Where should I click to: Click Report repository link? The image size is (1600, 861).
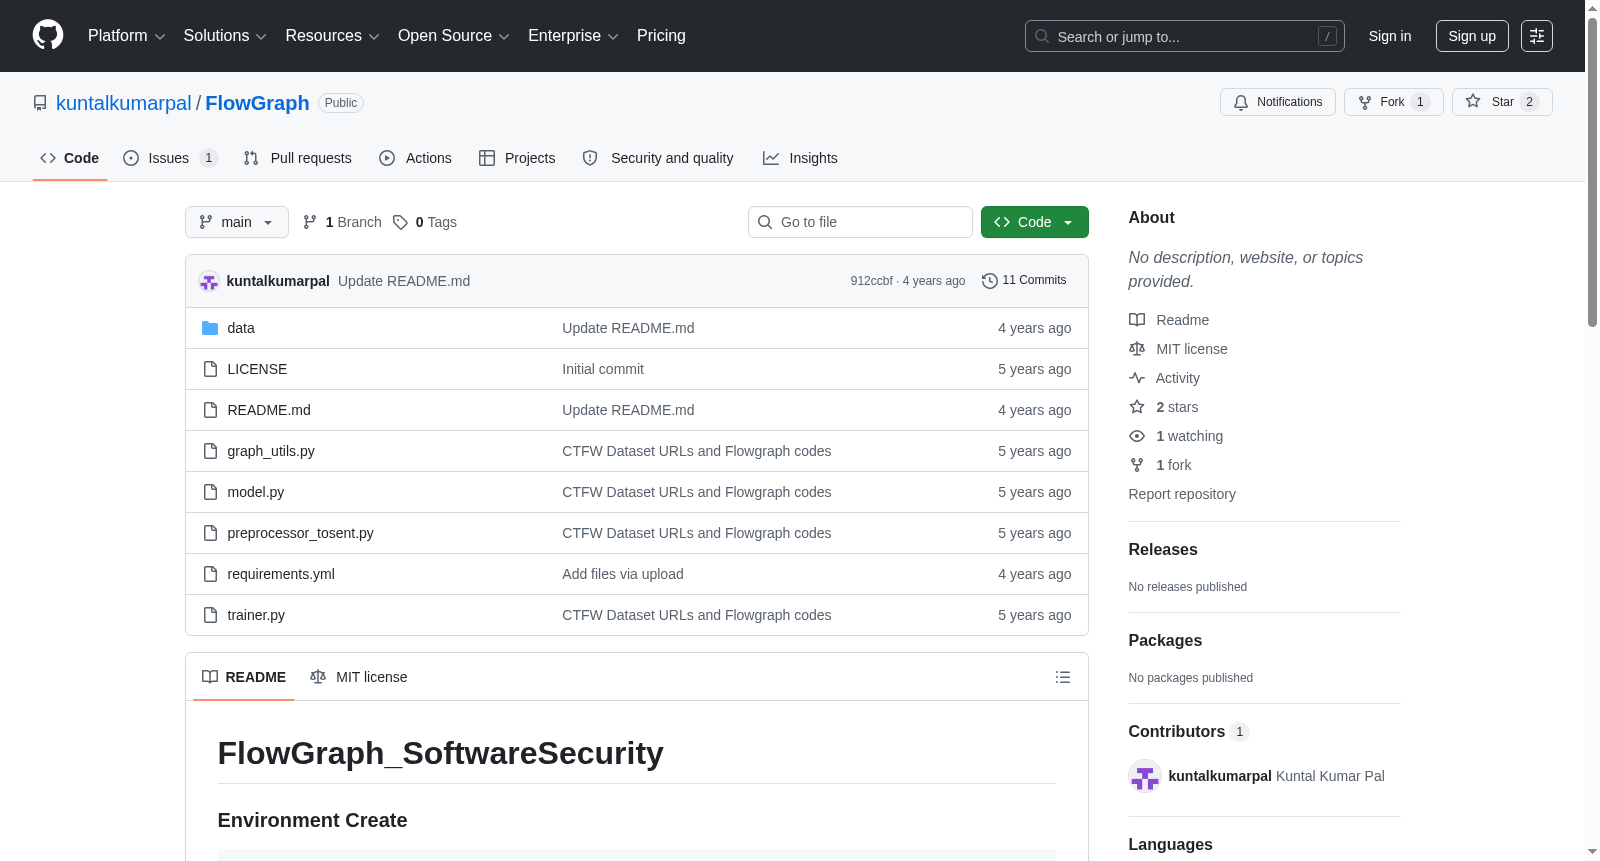[x=1182, y=494]
